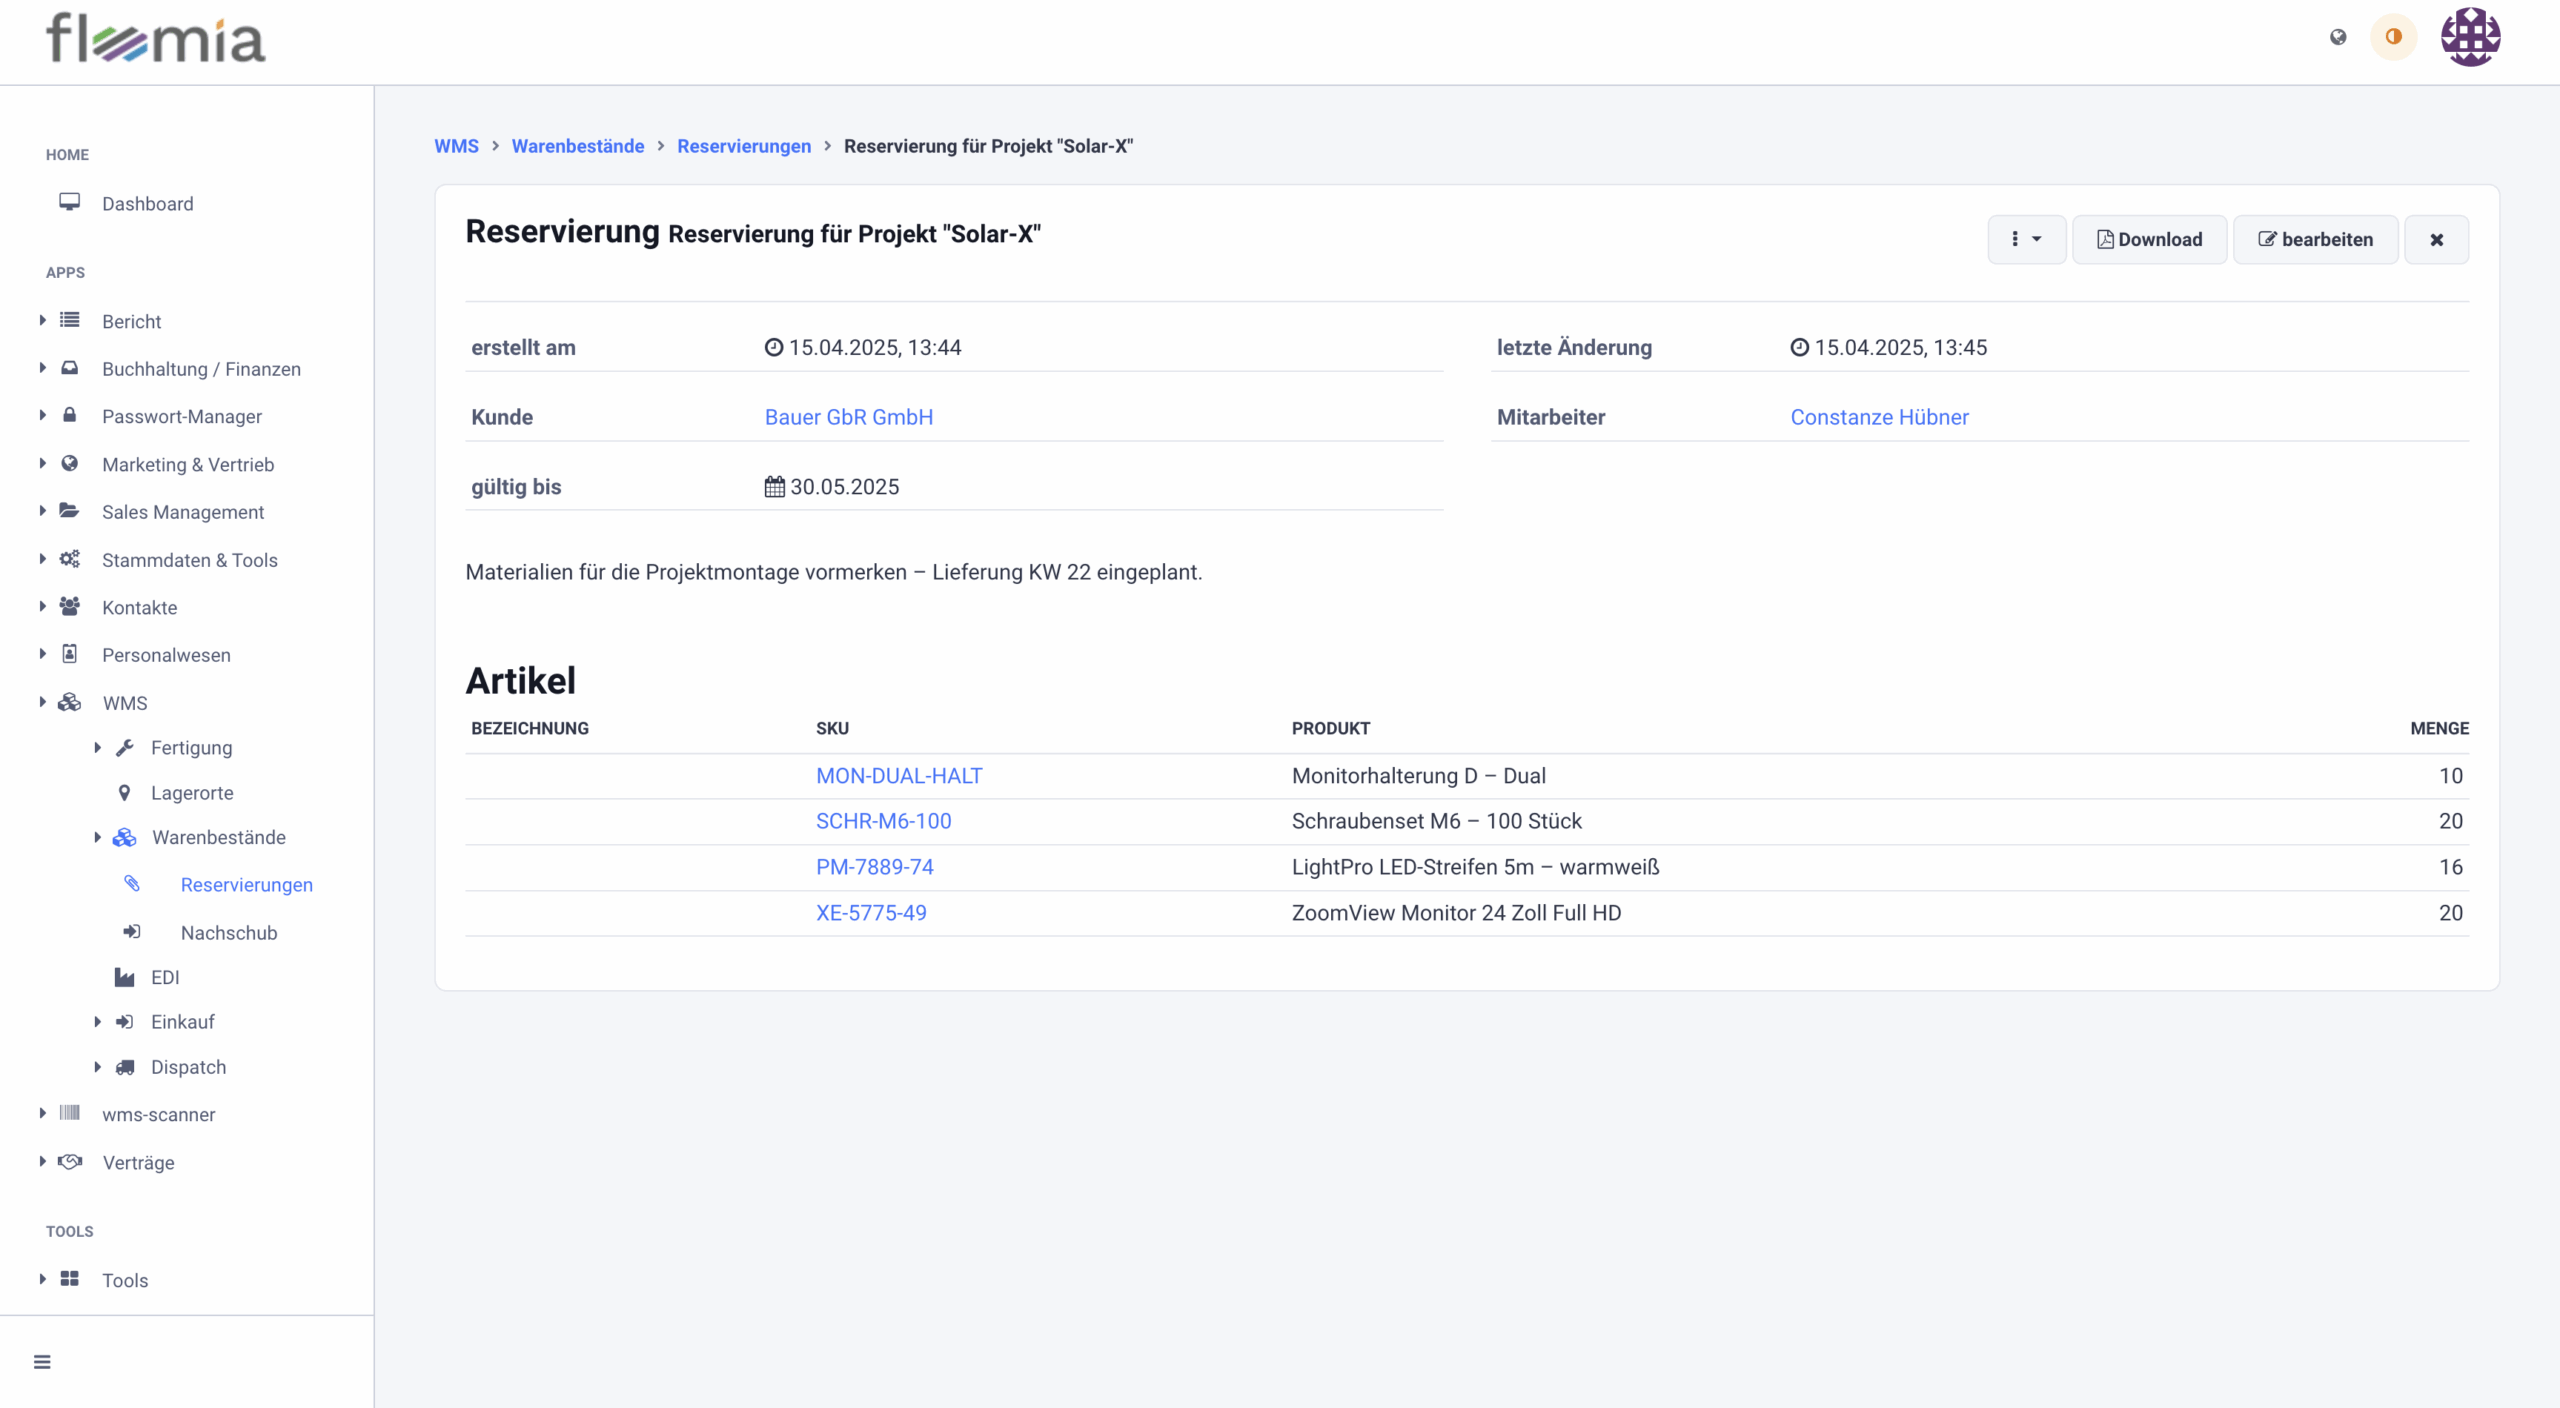
Task: Click the EDI factory icon
Action: tap(124, 977)
